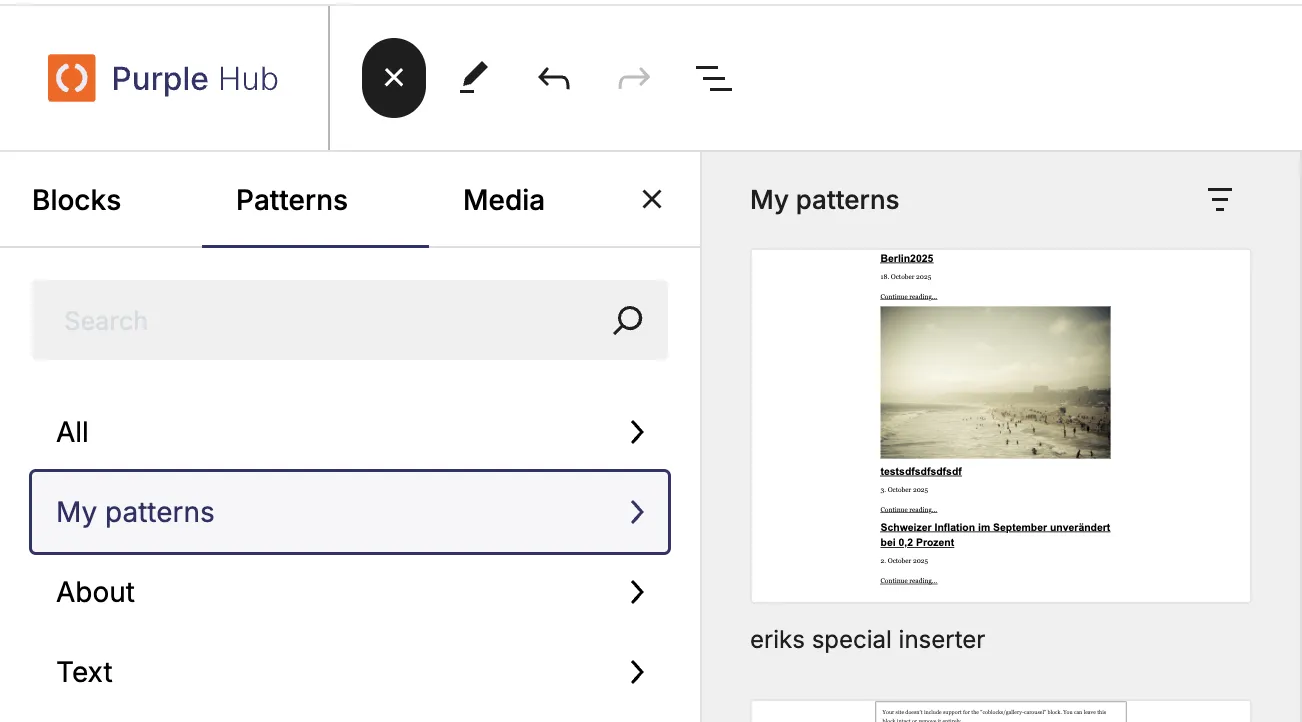Click the "eriks special inserter" label
Viewport: 1302px width, 722px height.
pos(868,640)
